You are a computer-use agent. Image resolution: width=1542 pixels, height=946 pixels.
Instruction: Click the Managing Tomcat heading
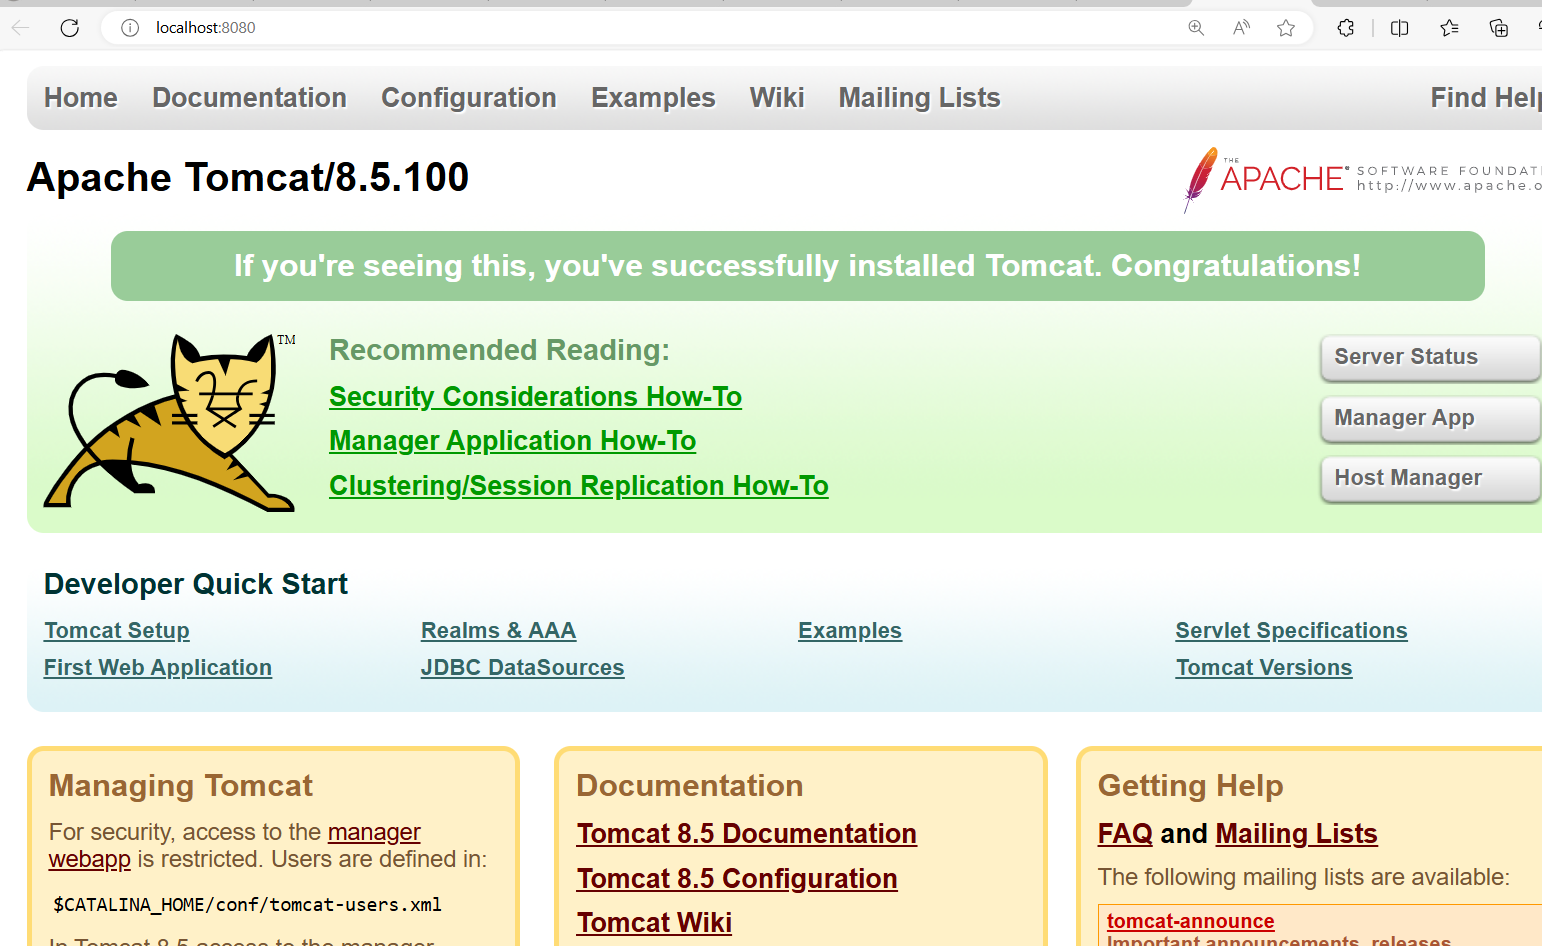pos(181,786)
